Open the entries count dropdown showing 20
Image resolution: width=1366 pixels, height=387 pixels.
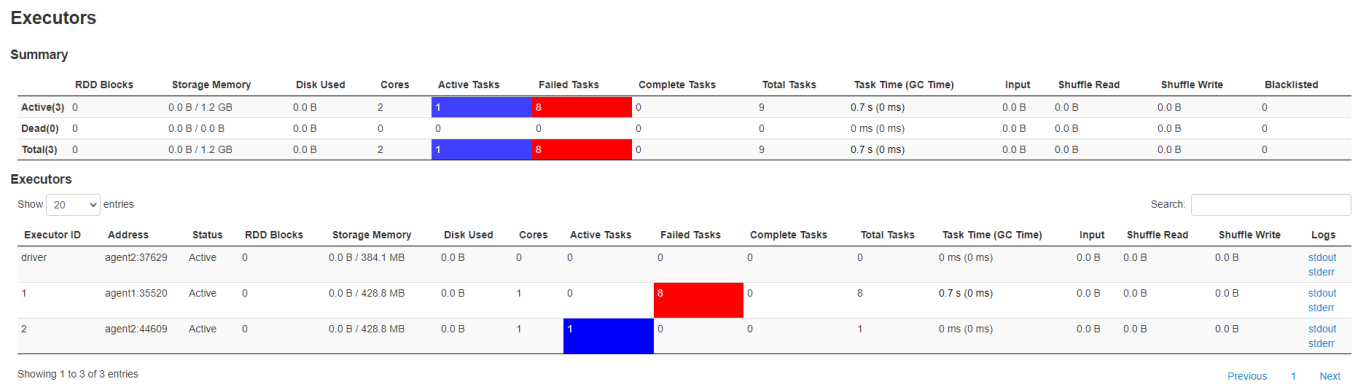(x=74, y=204)
